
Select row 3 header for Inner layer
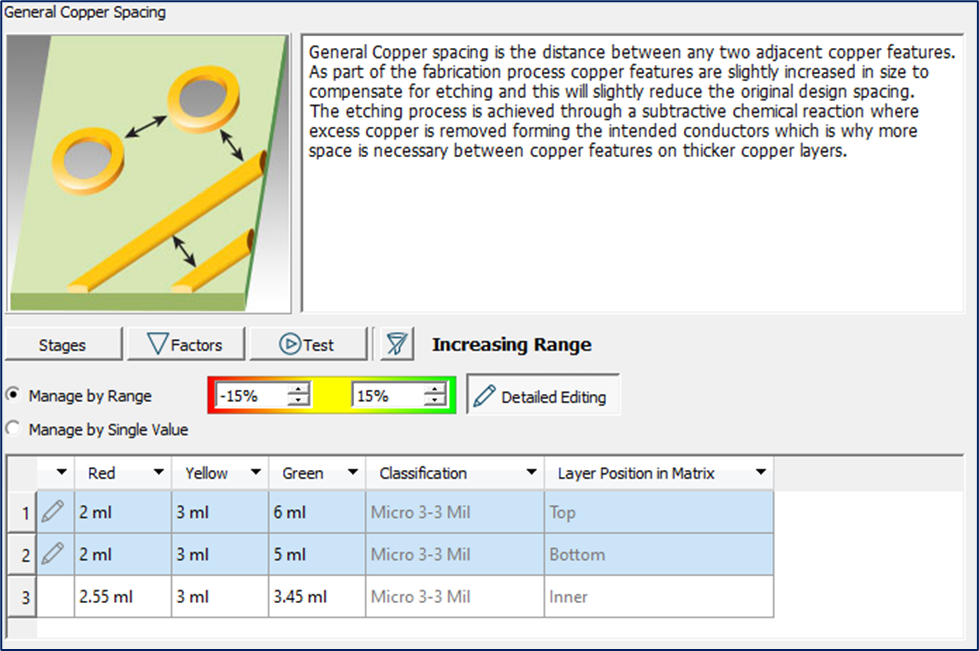click(21, 597)
